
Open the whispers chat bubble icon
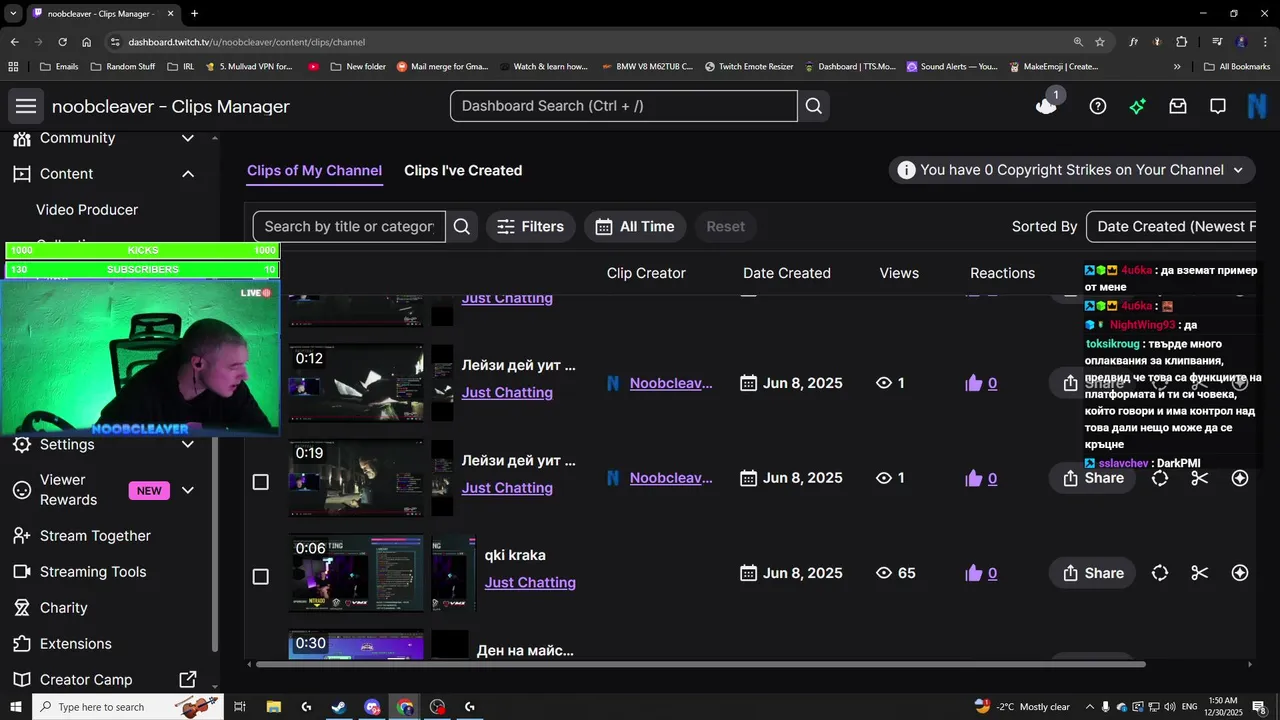1218,106
